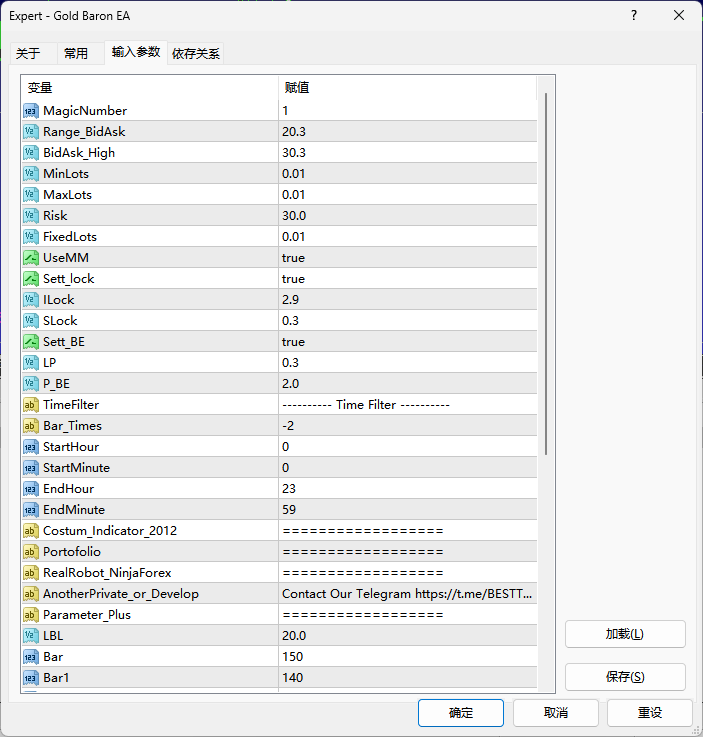Toggle the UseMM true value
This screenshot has width=703, height=737.
tap(294, 258)
